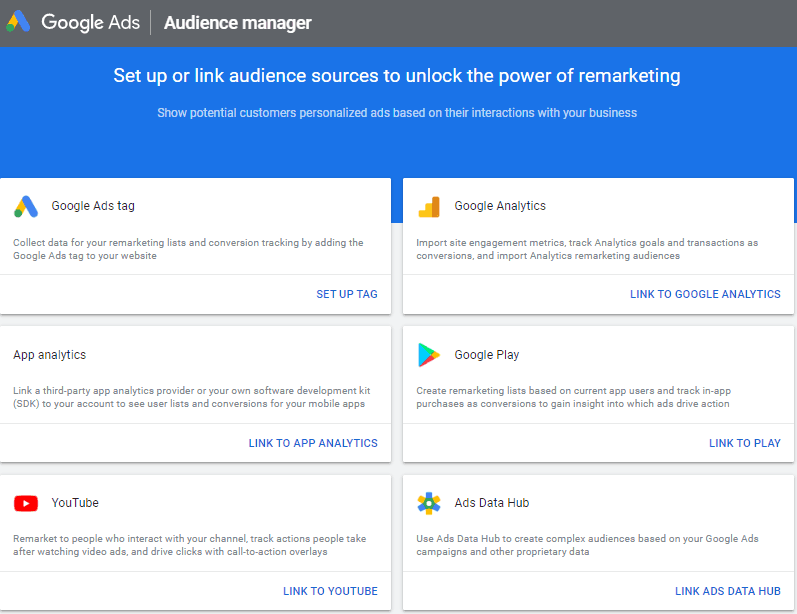Click the Ads Data Hub card title

point(492,503)
